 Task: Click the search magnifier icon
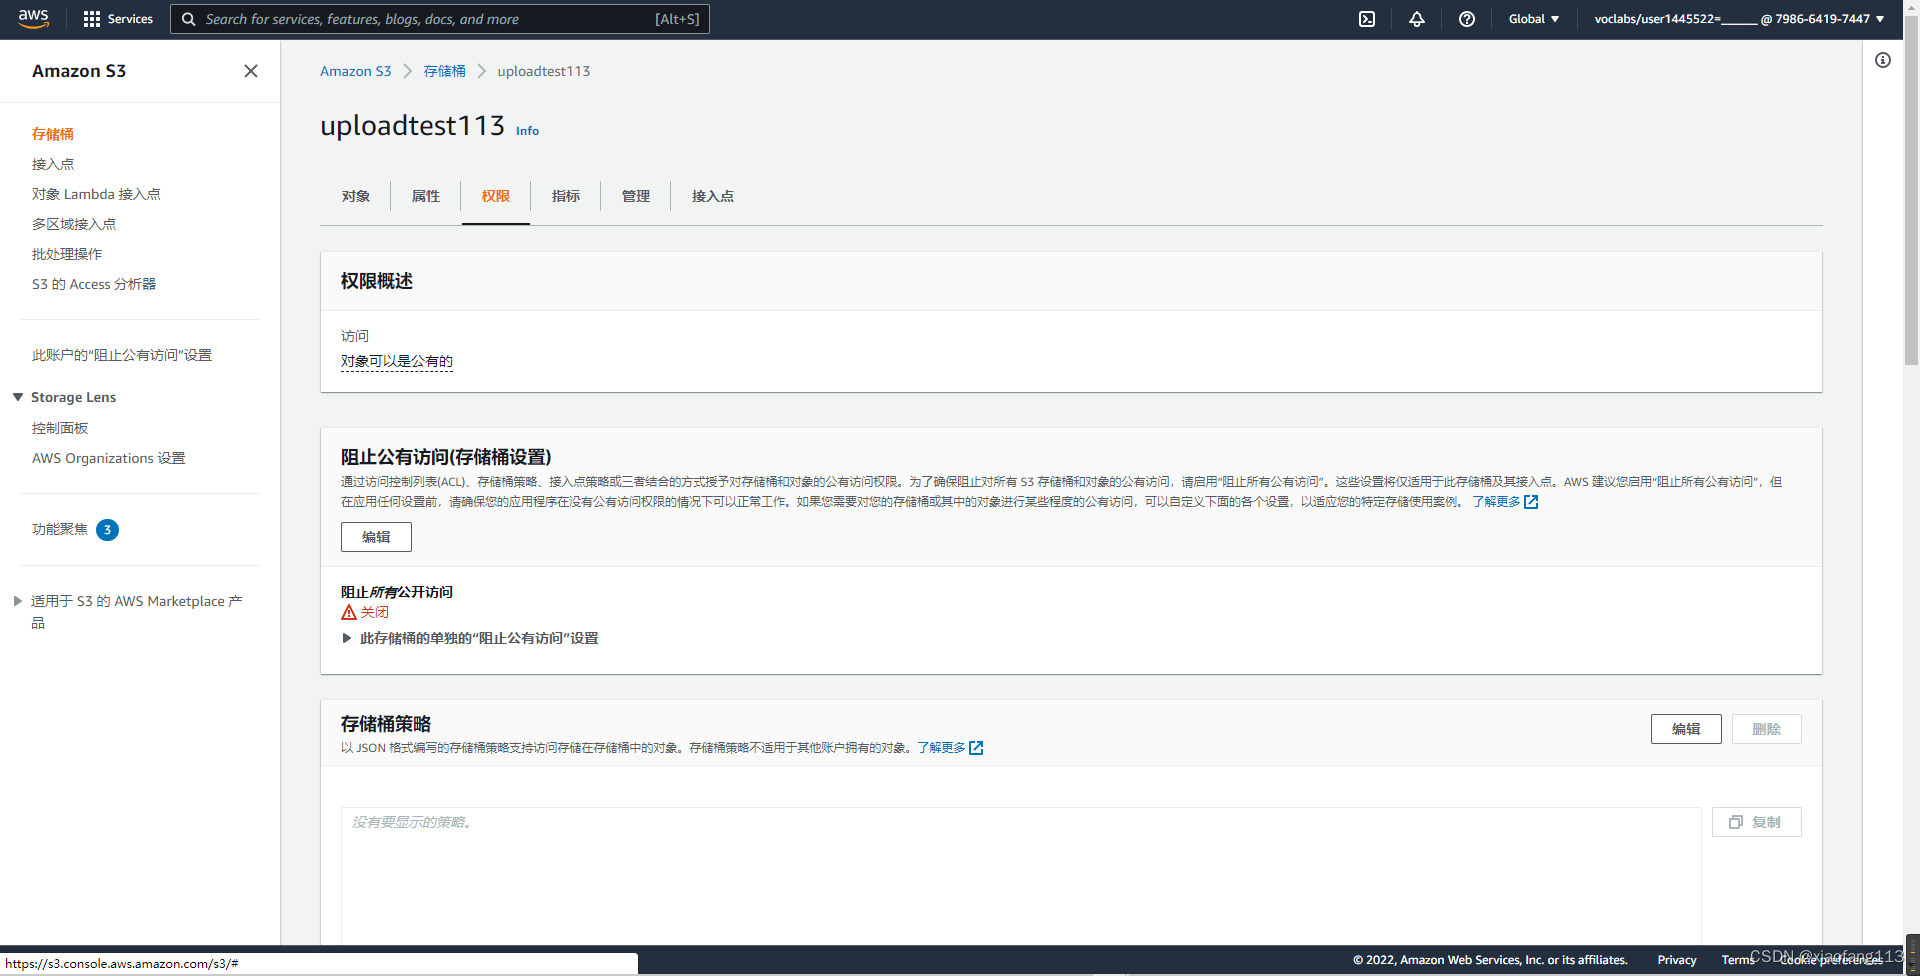(x=188, y=19)
